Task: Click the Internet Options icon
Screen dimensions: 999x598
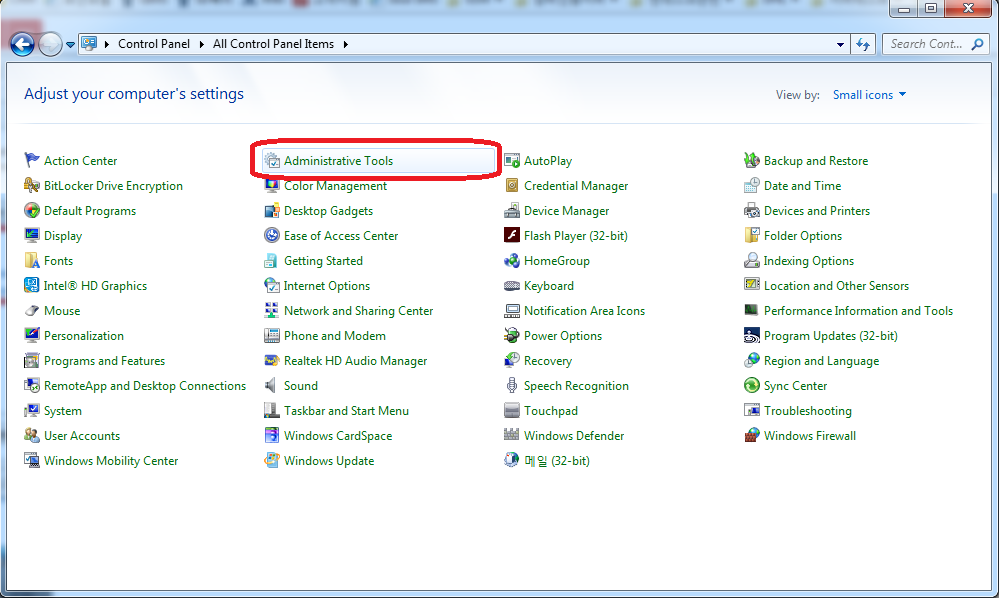Action: tap(272, 285)
